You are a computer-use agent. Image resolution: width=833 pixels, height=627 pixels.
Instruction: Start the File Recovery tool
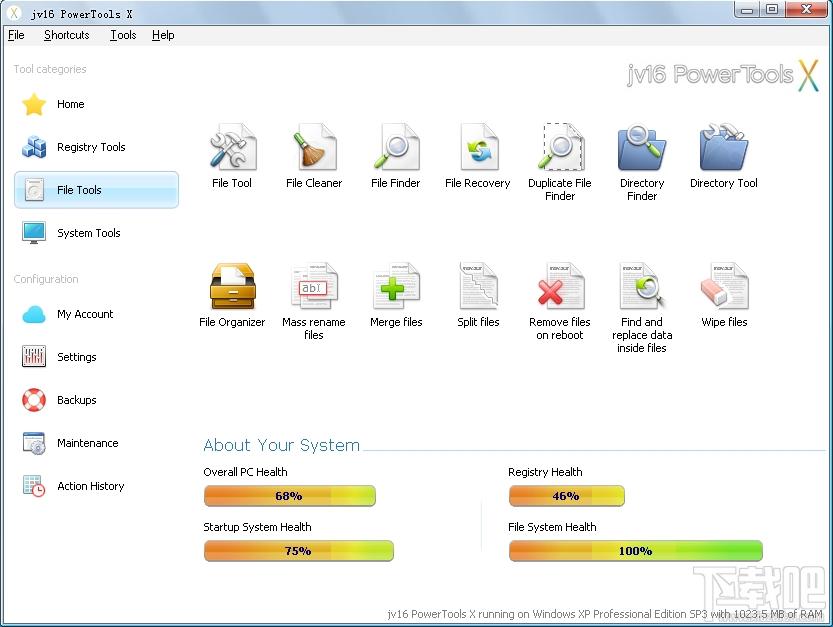(x=478, y=147)
